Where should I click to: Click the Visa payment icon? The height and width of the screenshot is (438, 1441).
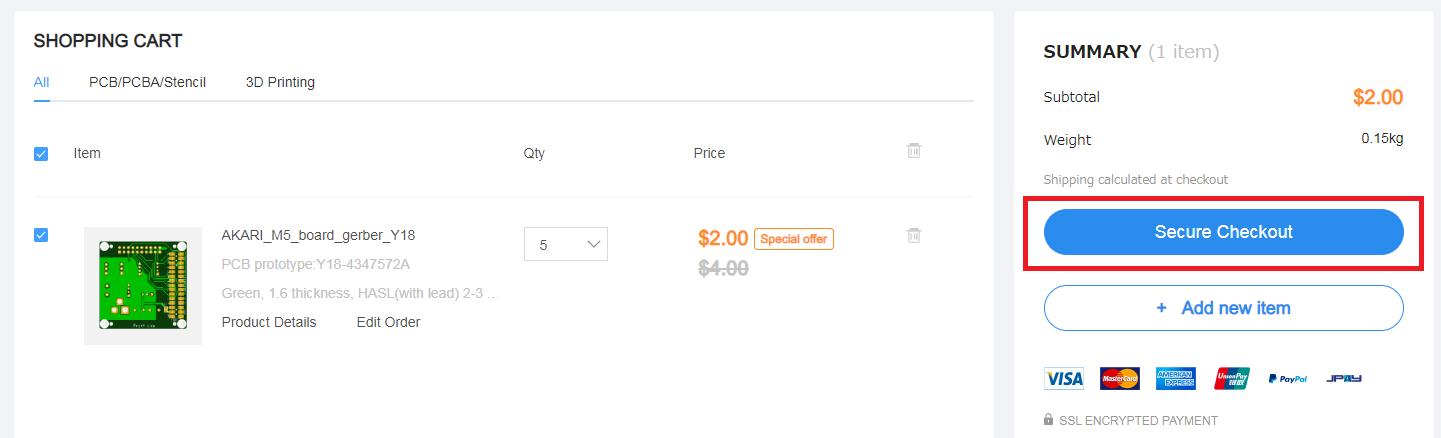pyautogui.click(x=1063, y=378)
